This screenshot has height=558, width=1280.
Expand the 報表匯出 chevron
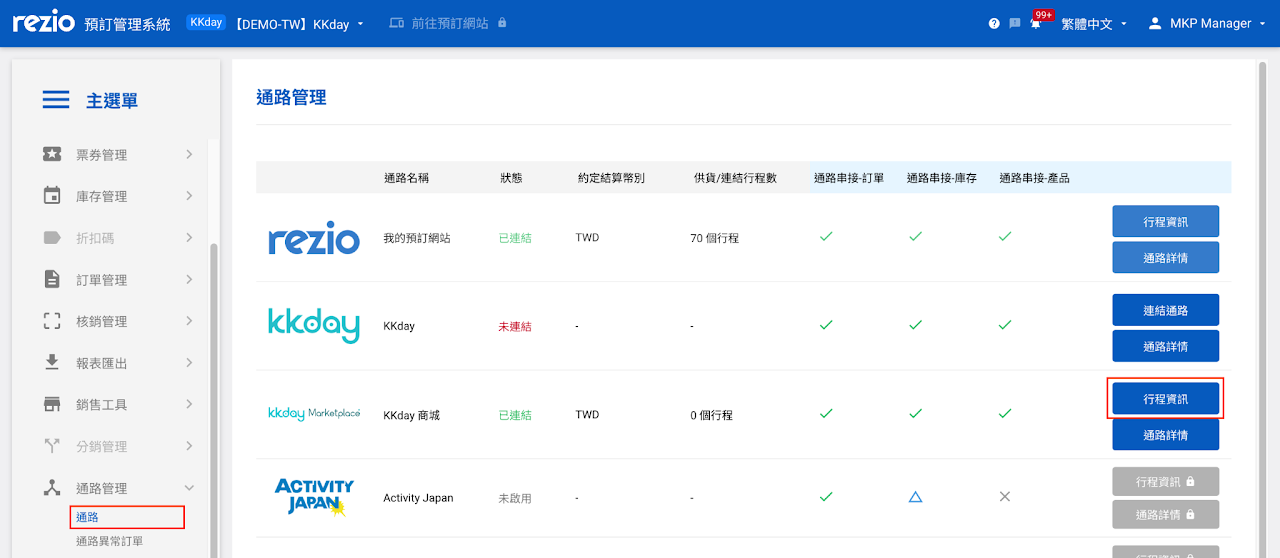point(189,363)
